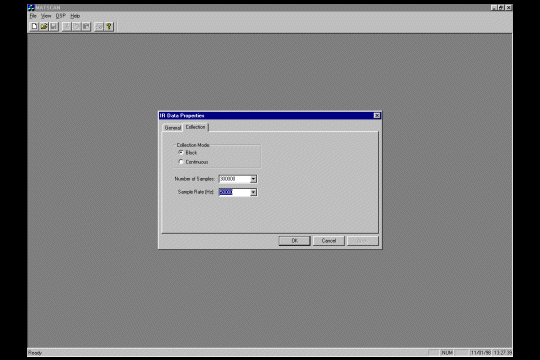Confirm the dialog with the OK button

pyautogui.click(x=294, y=241)
